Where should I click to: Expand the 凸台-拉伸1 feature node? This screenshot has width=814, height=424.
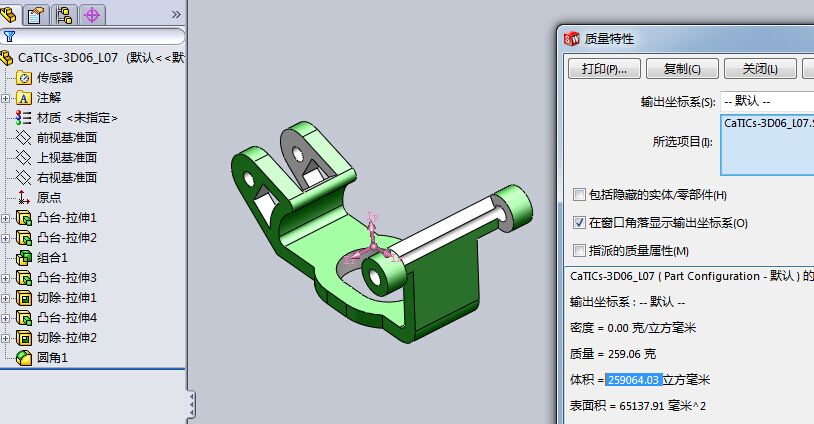coord(5,218)
